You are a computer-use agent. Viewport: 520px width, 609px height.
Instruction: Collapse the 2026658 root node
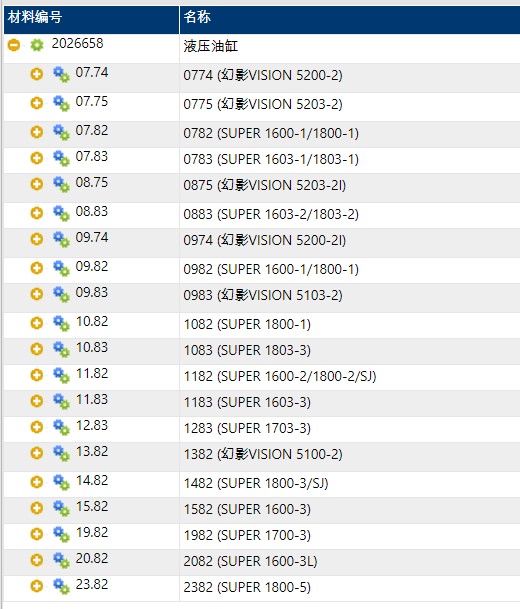14,45
